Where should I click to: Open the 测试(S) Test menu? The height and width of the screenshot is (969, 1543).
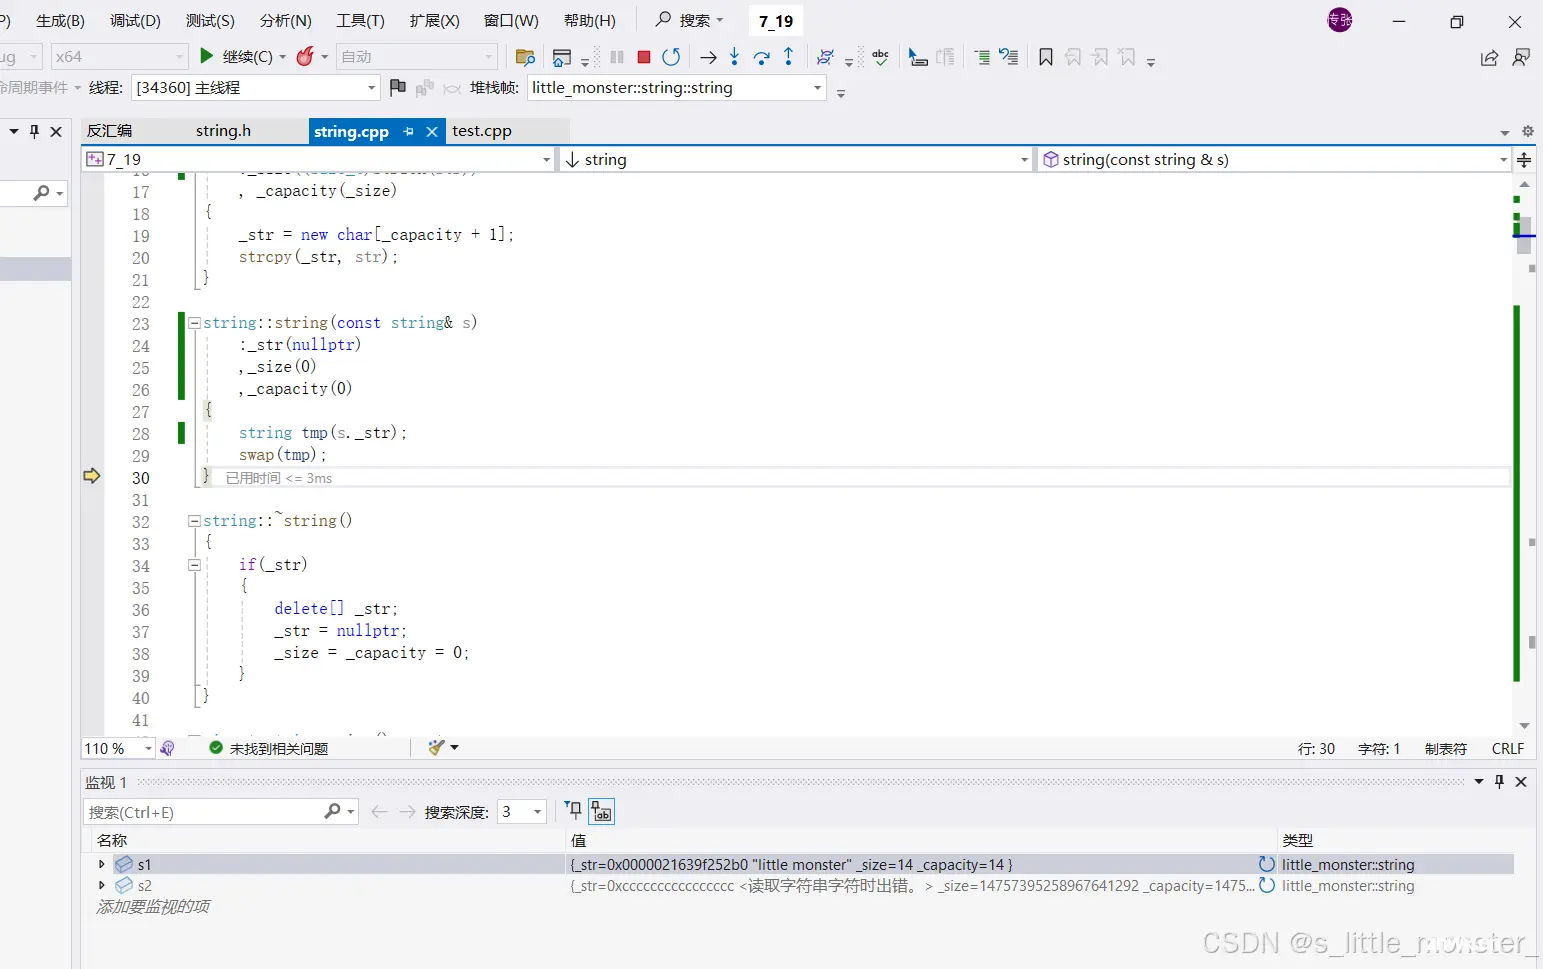tap(210, 21)
